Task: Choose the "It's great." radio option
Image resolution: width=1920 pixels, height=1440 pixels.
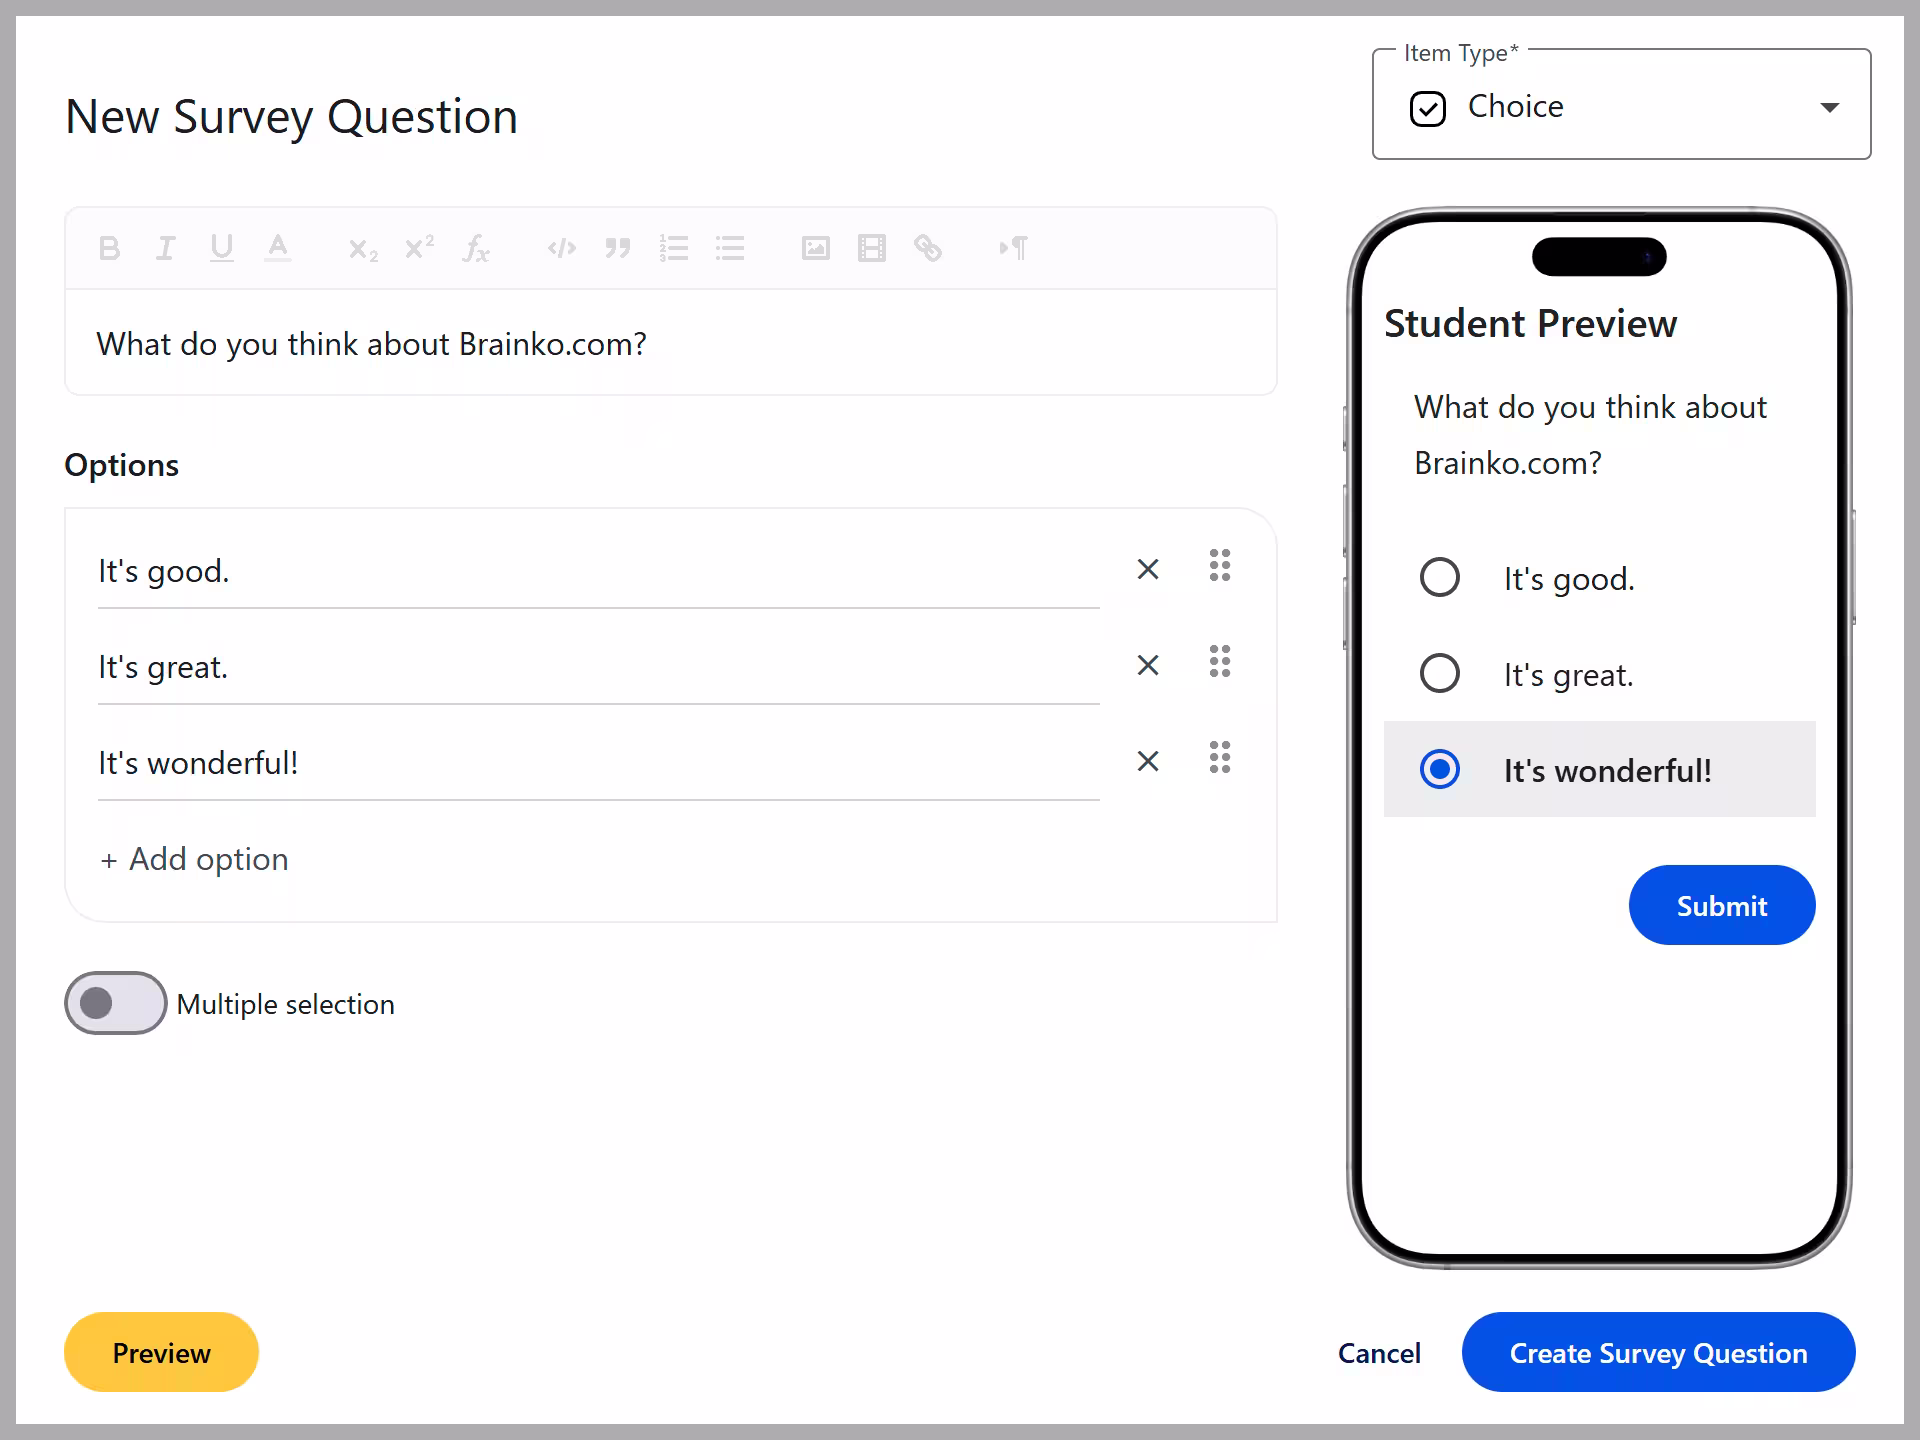Action: pos(1440,674)
